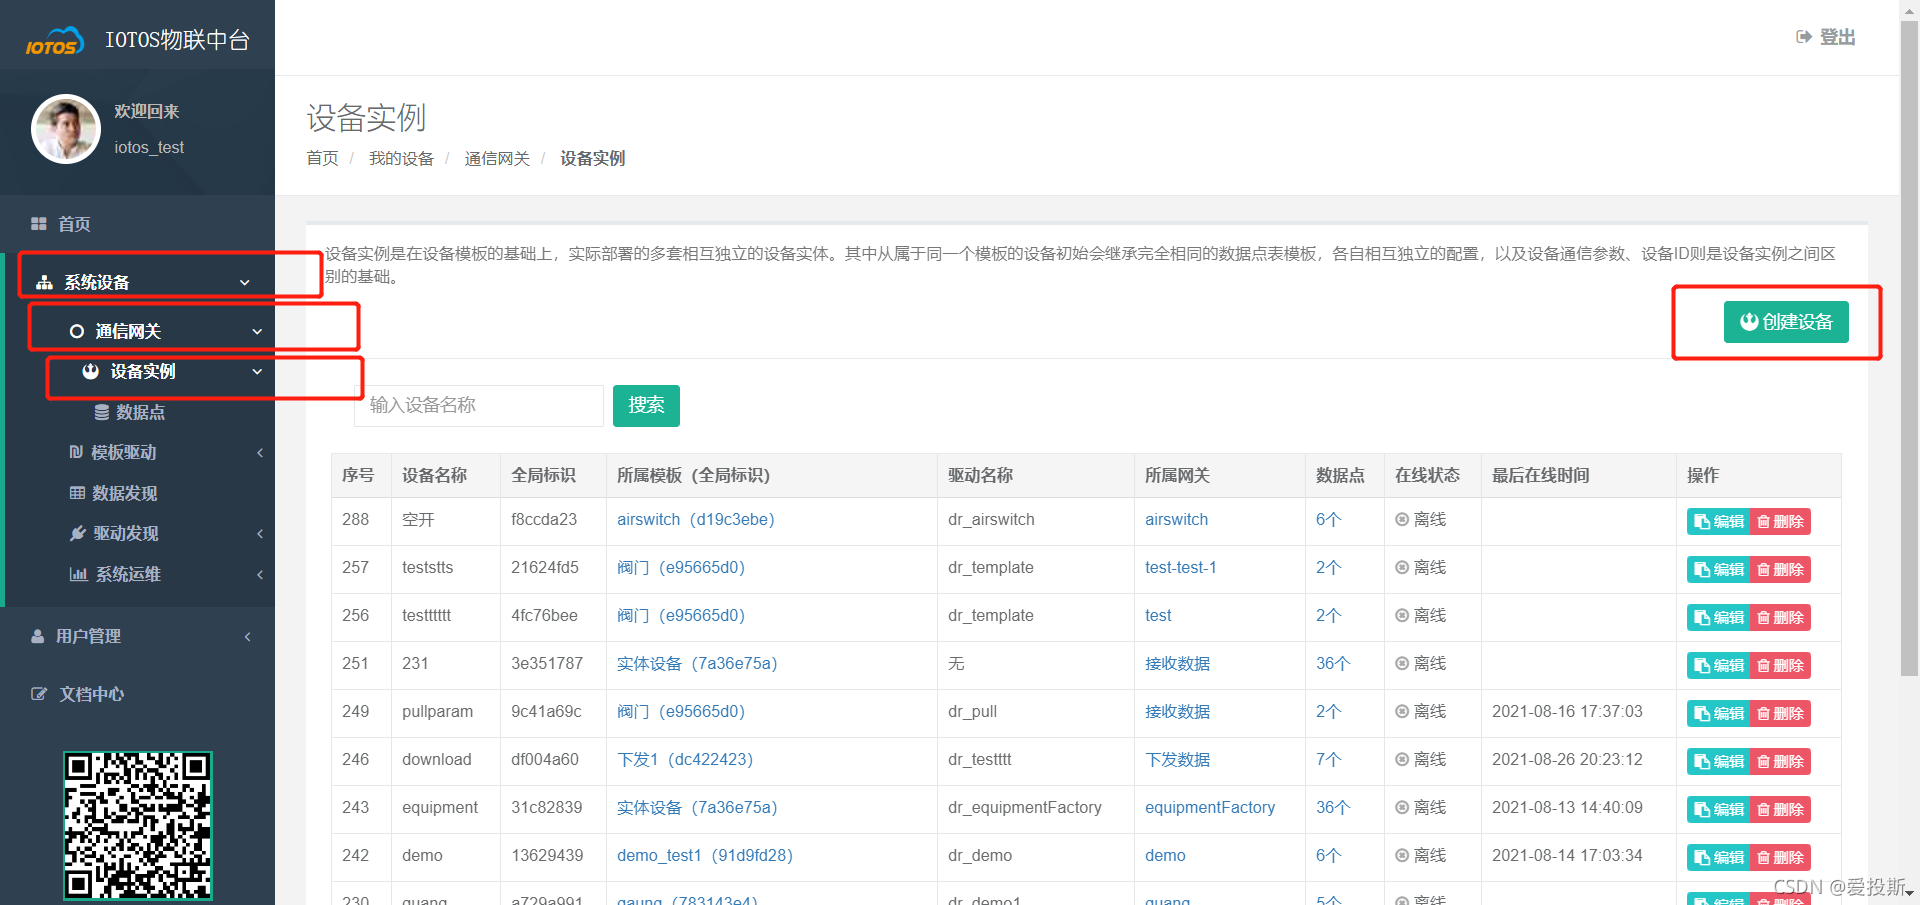The image size is (1920, 905).
Task: Open the 文档中心 menu item
Action: click(x=91, y=694)
